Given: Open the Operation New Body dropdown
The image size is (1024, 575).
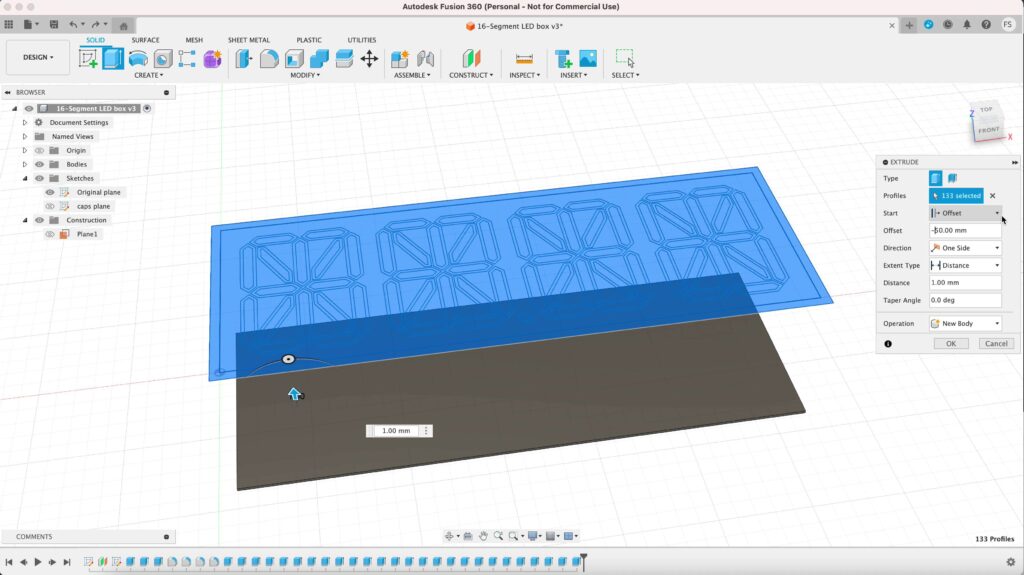Looking at the screenshot, I should (965, 324).
